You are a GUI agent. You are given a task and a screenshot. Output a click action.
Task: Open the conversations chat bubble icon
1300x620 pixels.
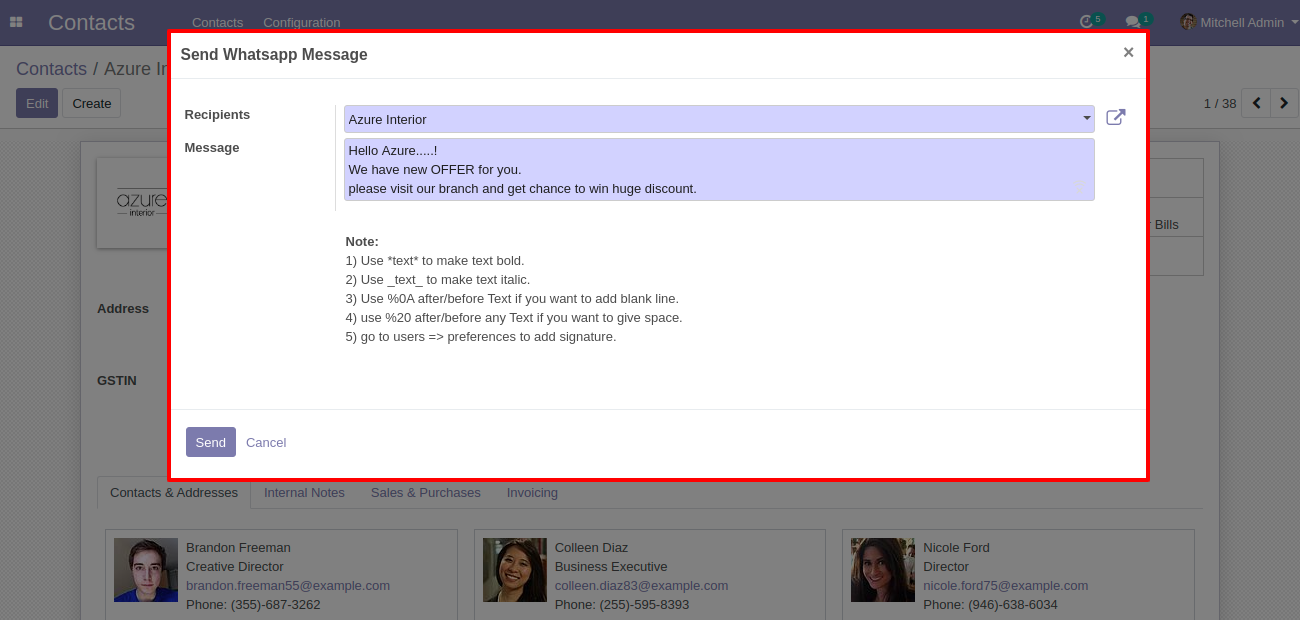1132,22
